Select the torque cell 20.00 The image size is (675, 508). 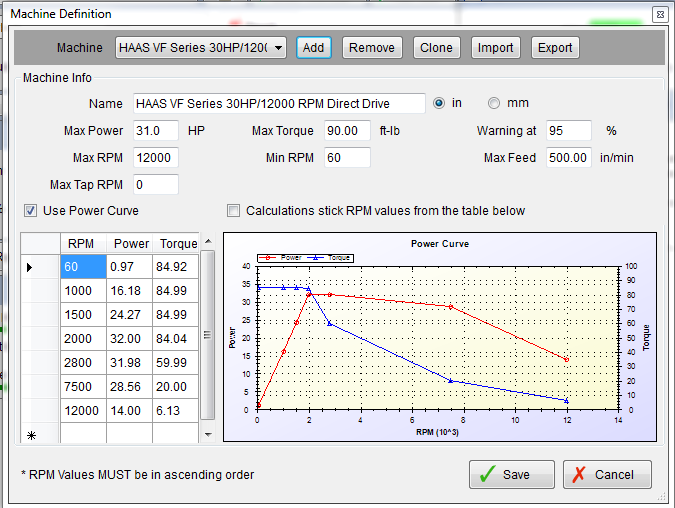[x=175, y=387]
